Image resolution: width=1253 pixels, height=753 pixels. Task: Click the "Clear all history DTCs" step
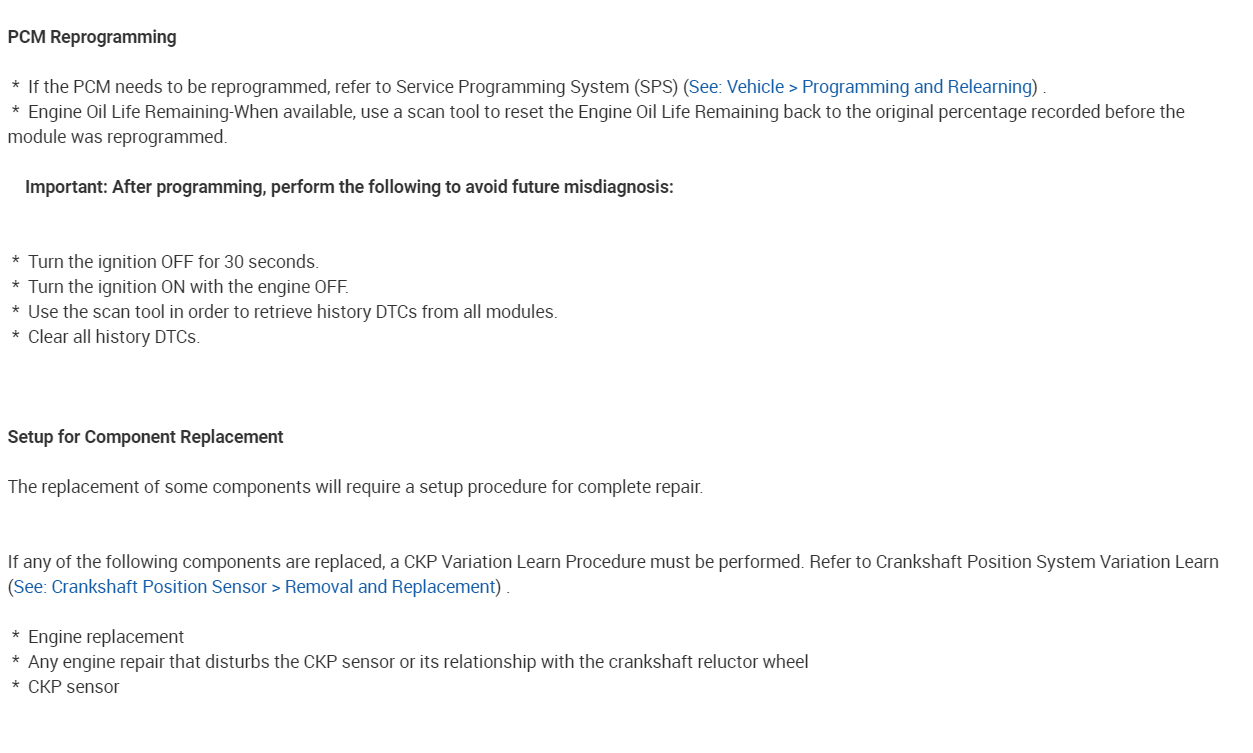pyautogui.click(x=114, y=337)
